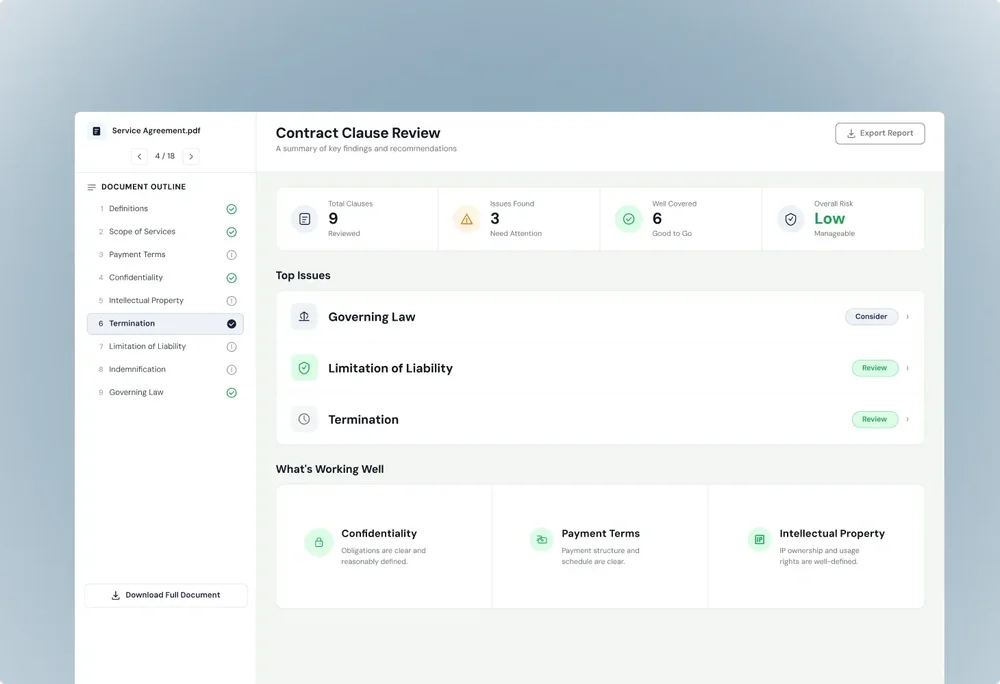Click the info icon beside Indemnification

232,370
